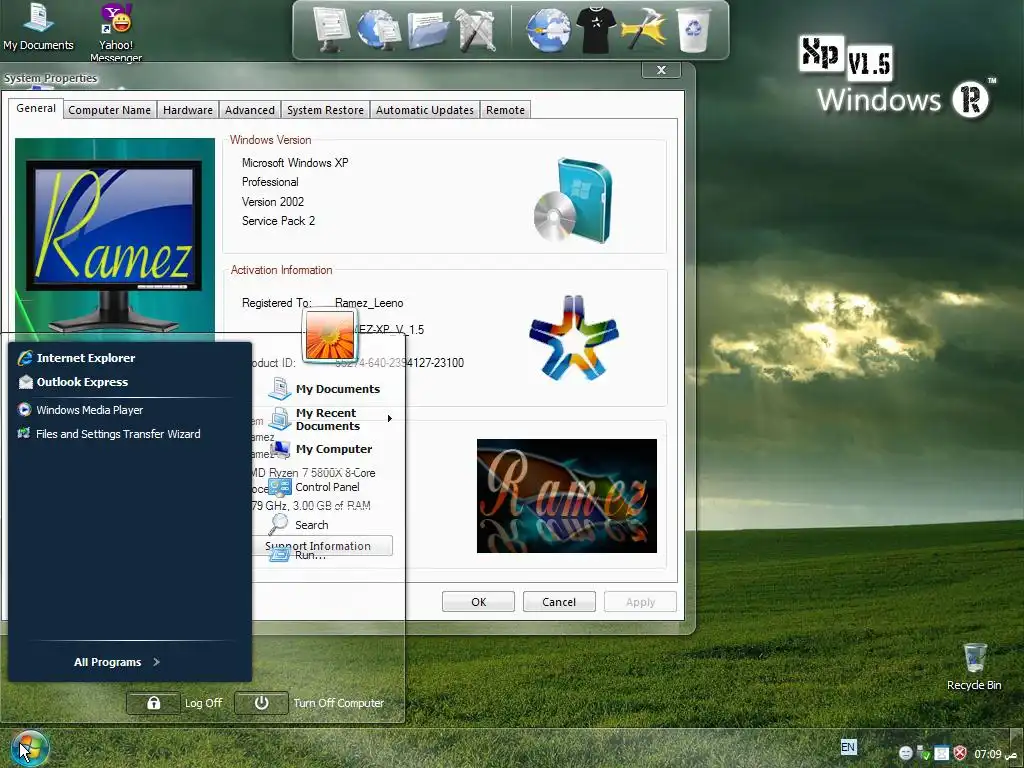Open My Computer in Start menu
The width and height of the screenshot is (1024, 768).
pos(321,449)
